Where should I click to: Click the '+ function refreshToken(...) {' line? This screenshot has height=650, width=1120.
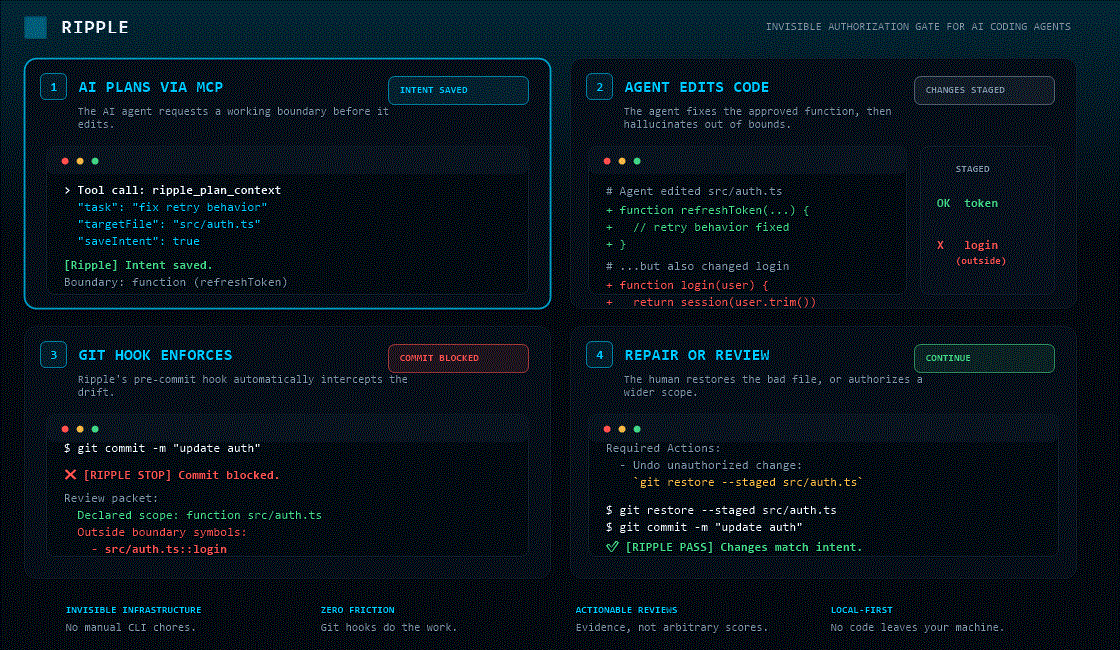coord(707,210)
